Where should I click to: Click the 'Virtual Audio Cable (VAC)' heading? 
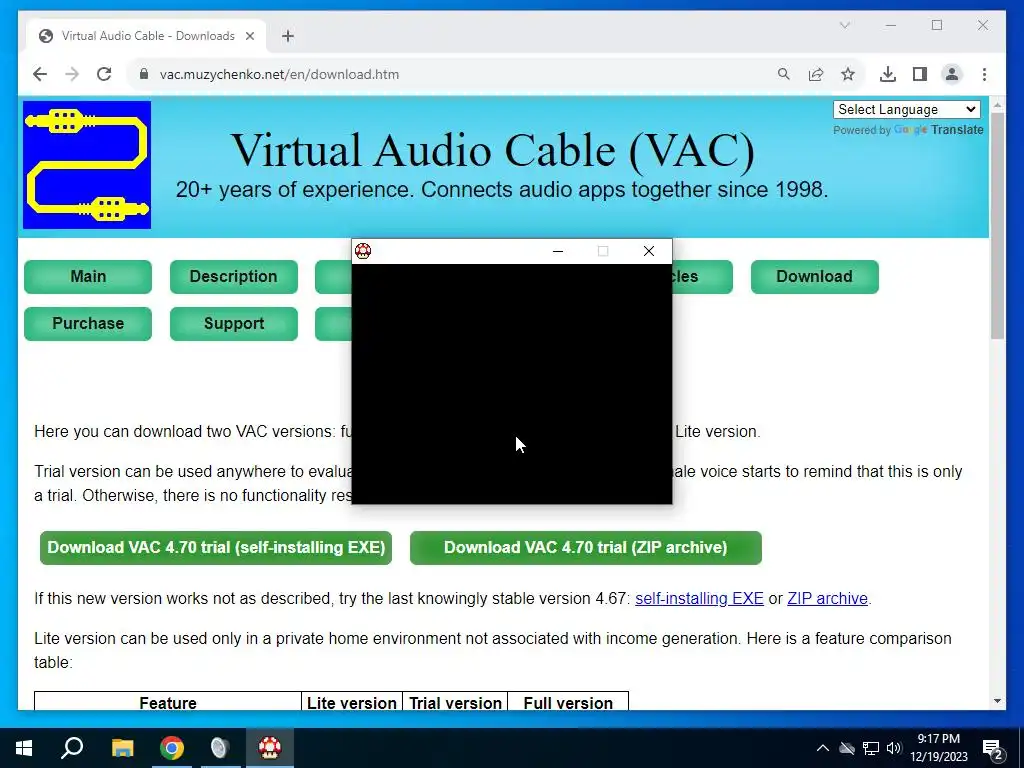pos(493,150)
